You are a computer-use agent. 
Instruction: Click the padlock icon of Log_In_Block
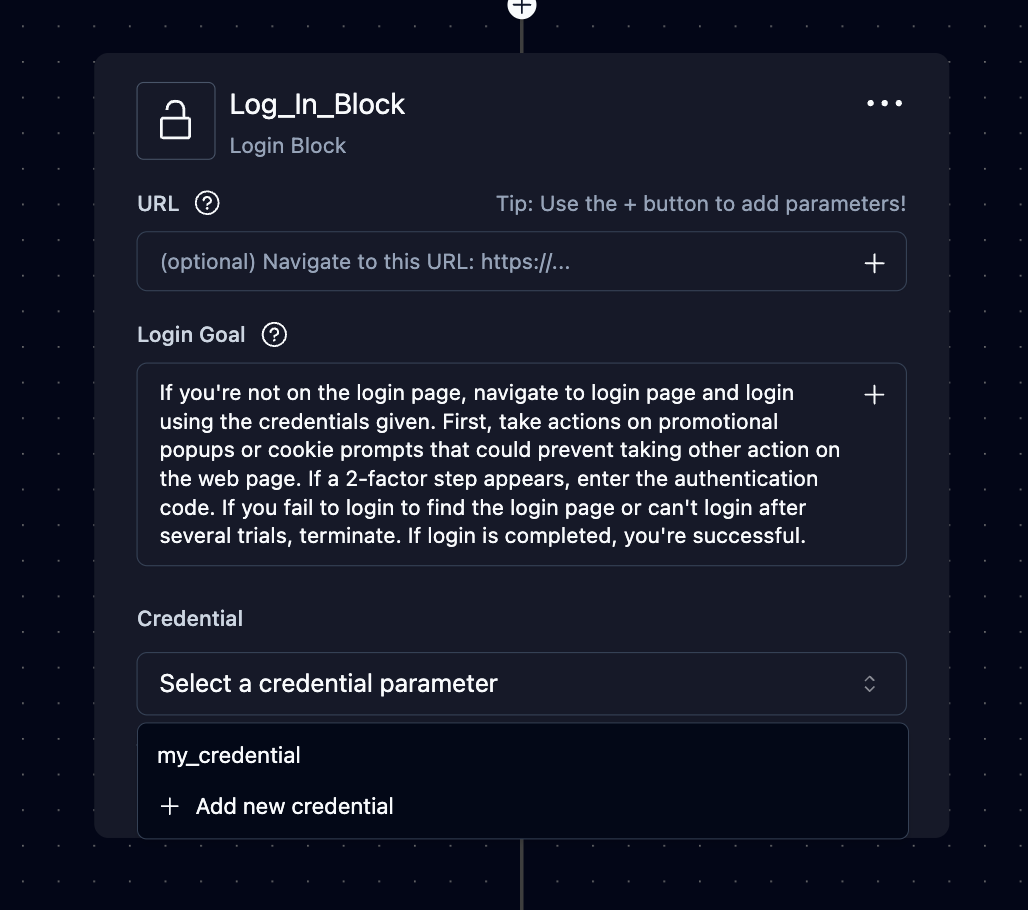click(x=176, y=121)
